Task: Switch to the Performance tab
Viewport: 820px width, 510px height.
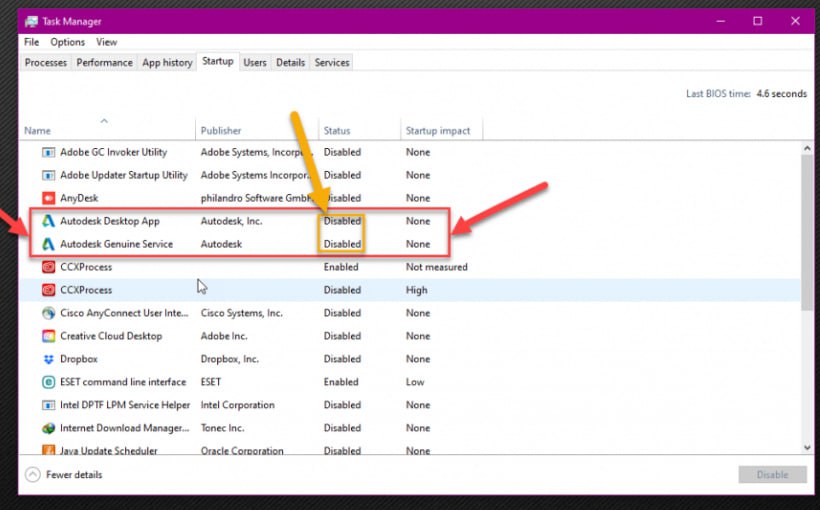Action: (105, 63)
